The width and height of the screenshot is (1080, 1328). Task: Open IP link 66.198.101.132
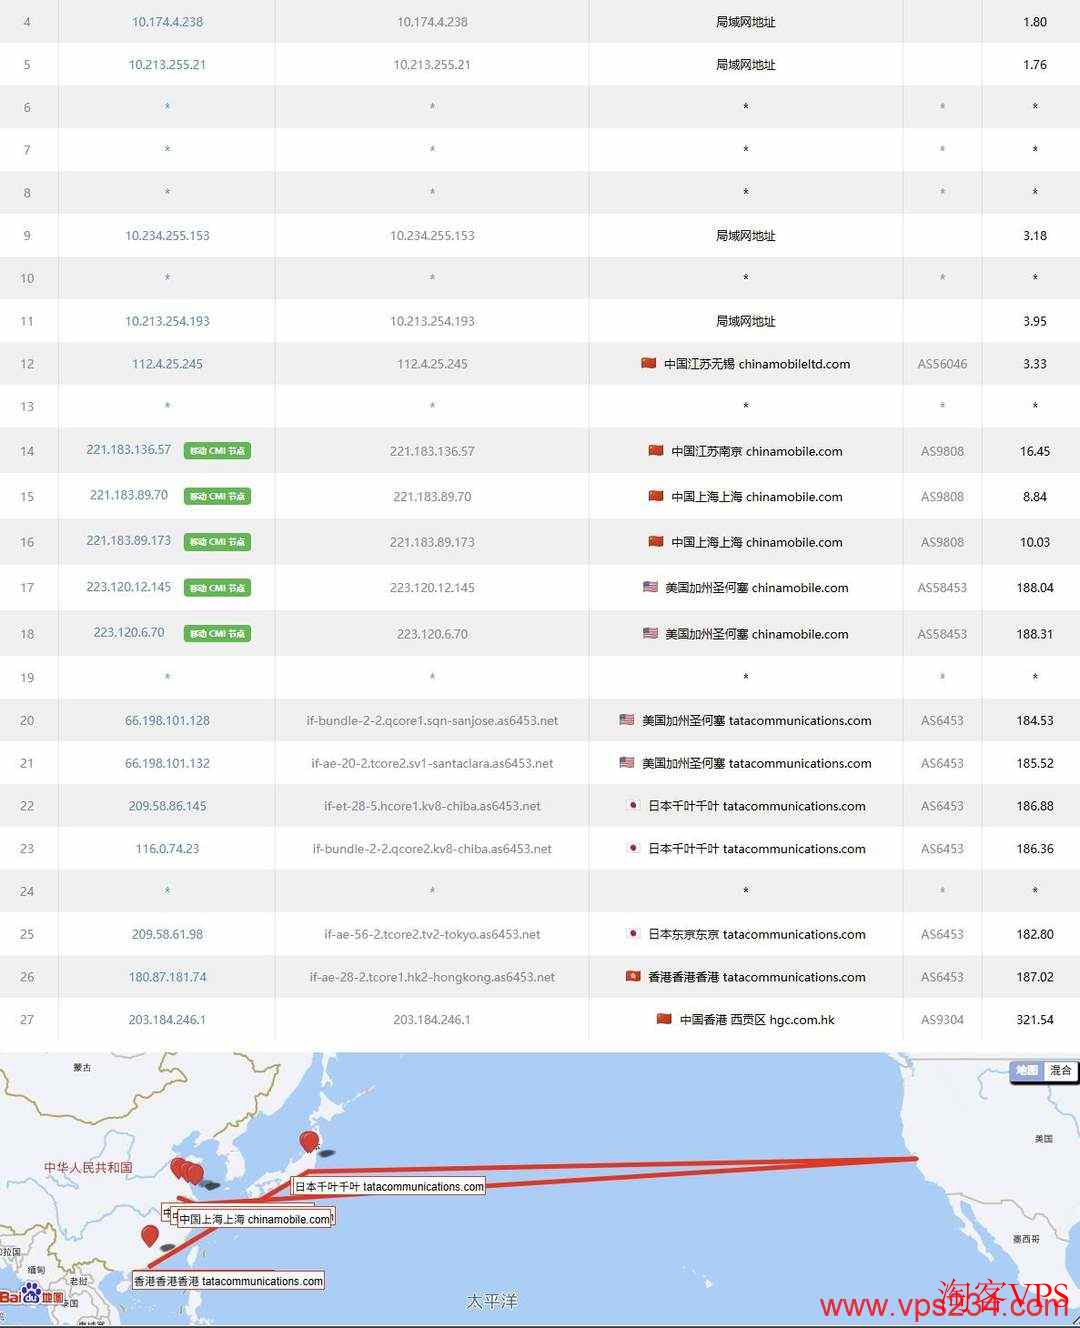pos(167,763)
